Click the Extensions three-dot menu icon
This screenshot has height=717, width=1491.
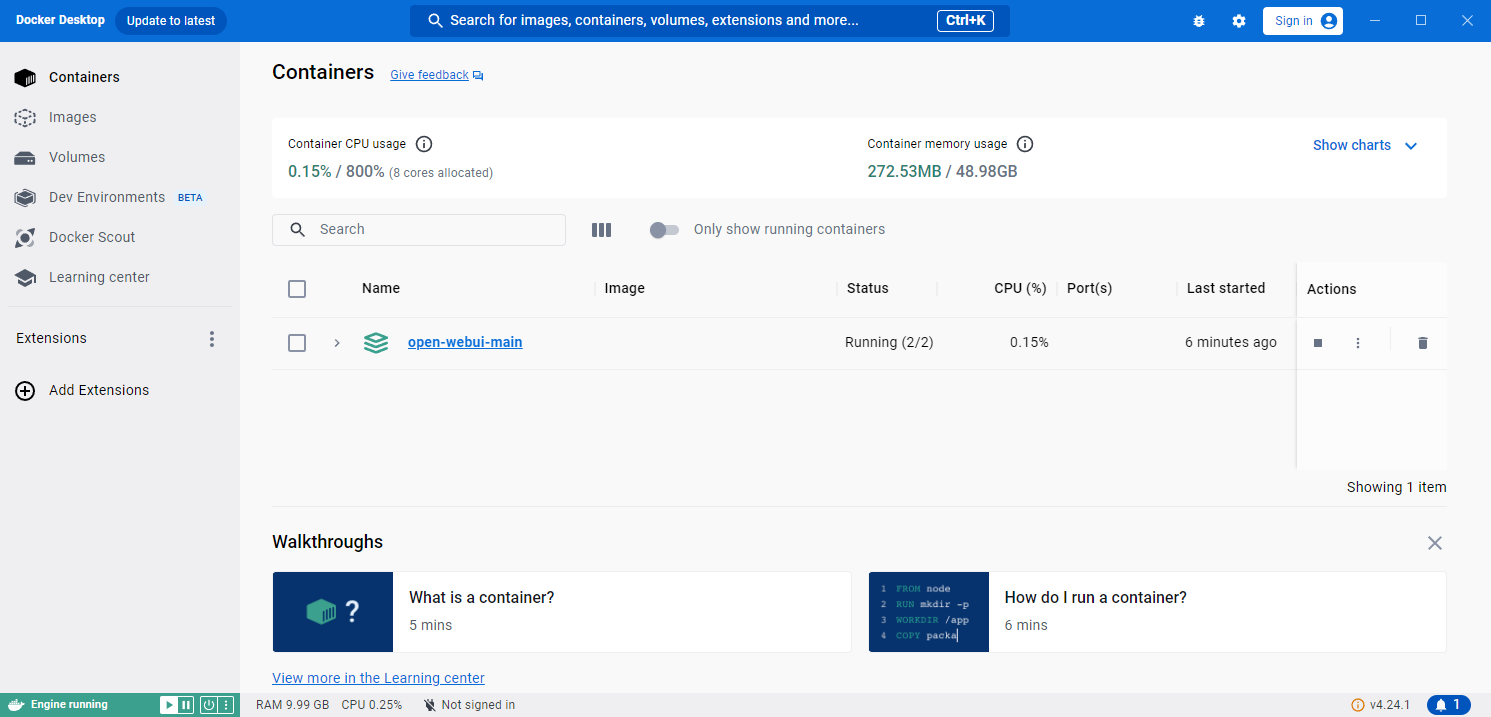tap(211, 339)
